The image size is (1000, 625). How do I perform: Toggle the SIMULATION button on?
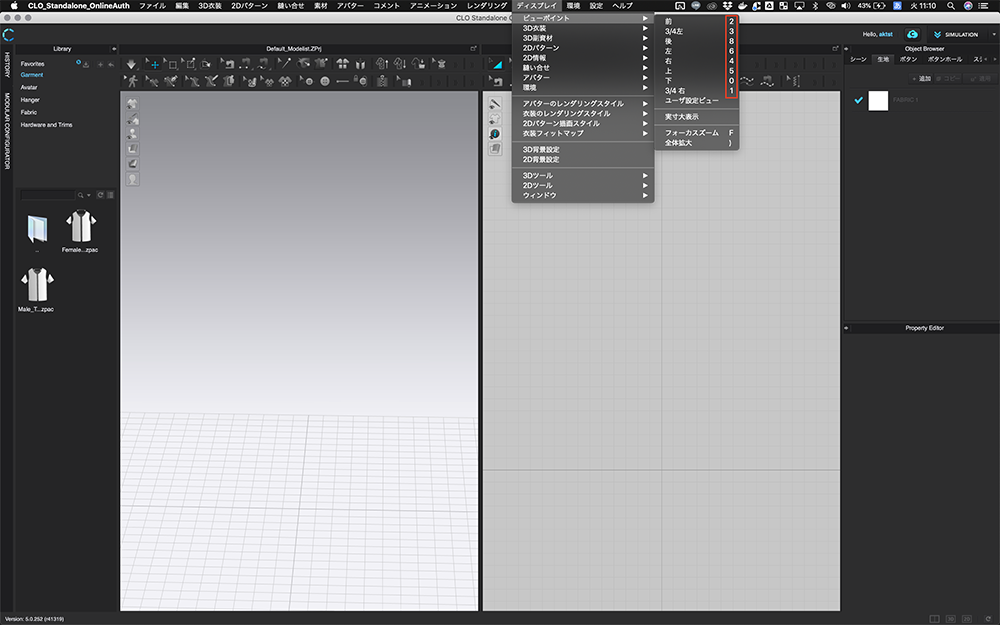(x=960, y=34)
